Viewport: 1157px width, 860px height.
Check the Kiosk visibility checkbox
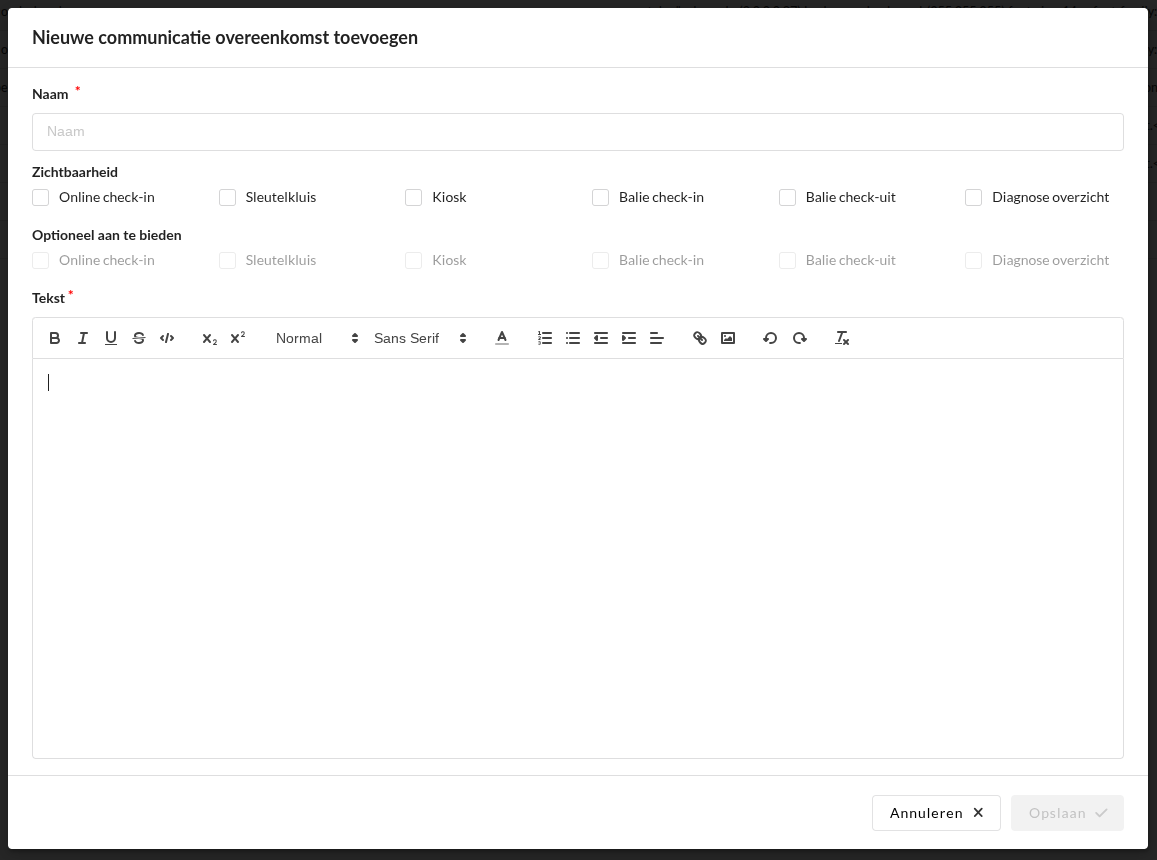coord(414,198)
